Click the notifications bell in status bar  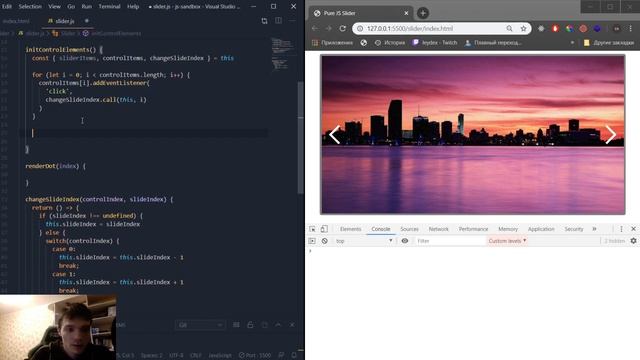[294, 356]
